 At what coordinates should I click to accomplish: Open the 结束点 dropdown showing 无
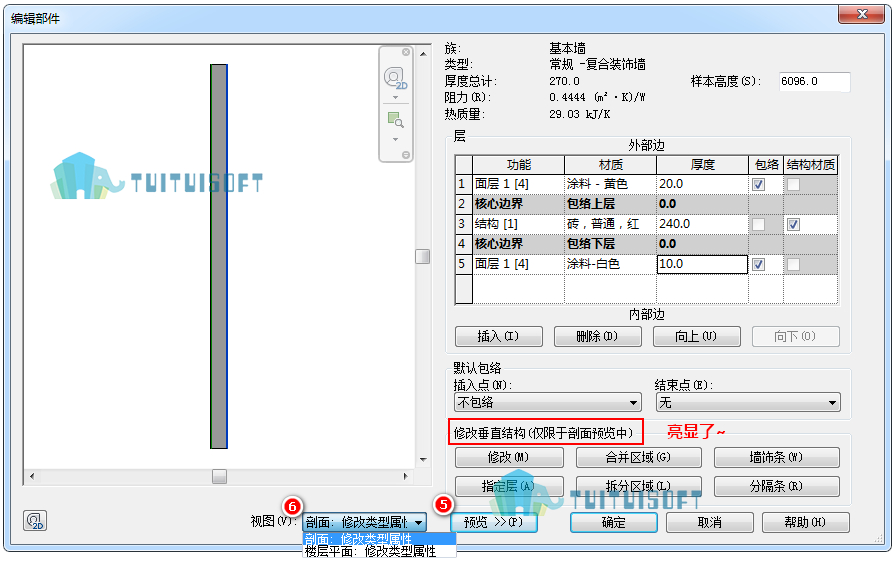pyautogui.click(x=748, y=402)
